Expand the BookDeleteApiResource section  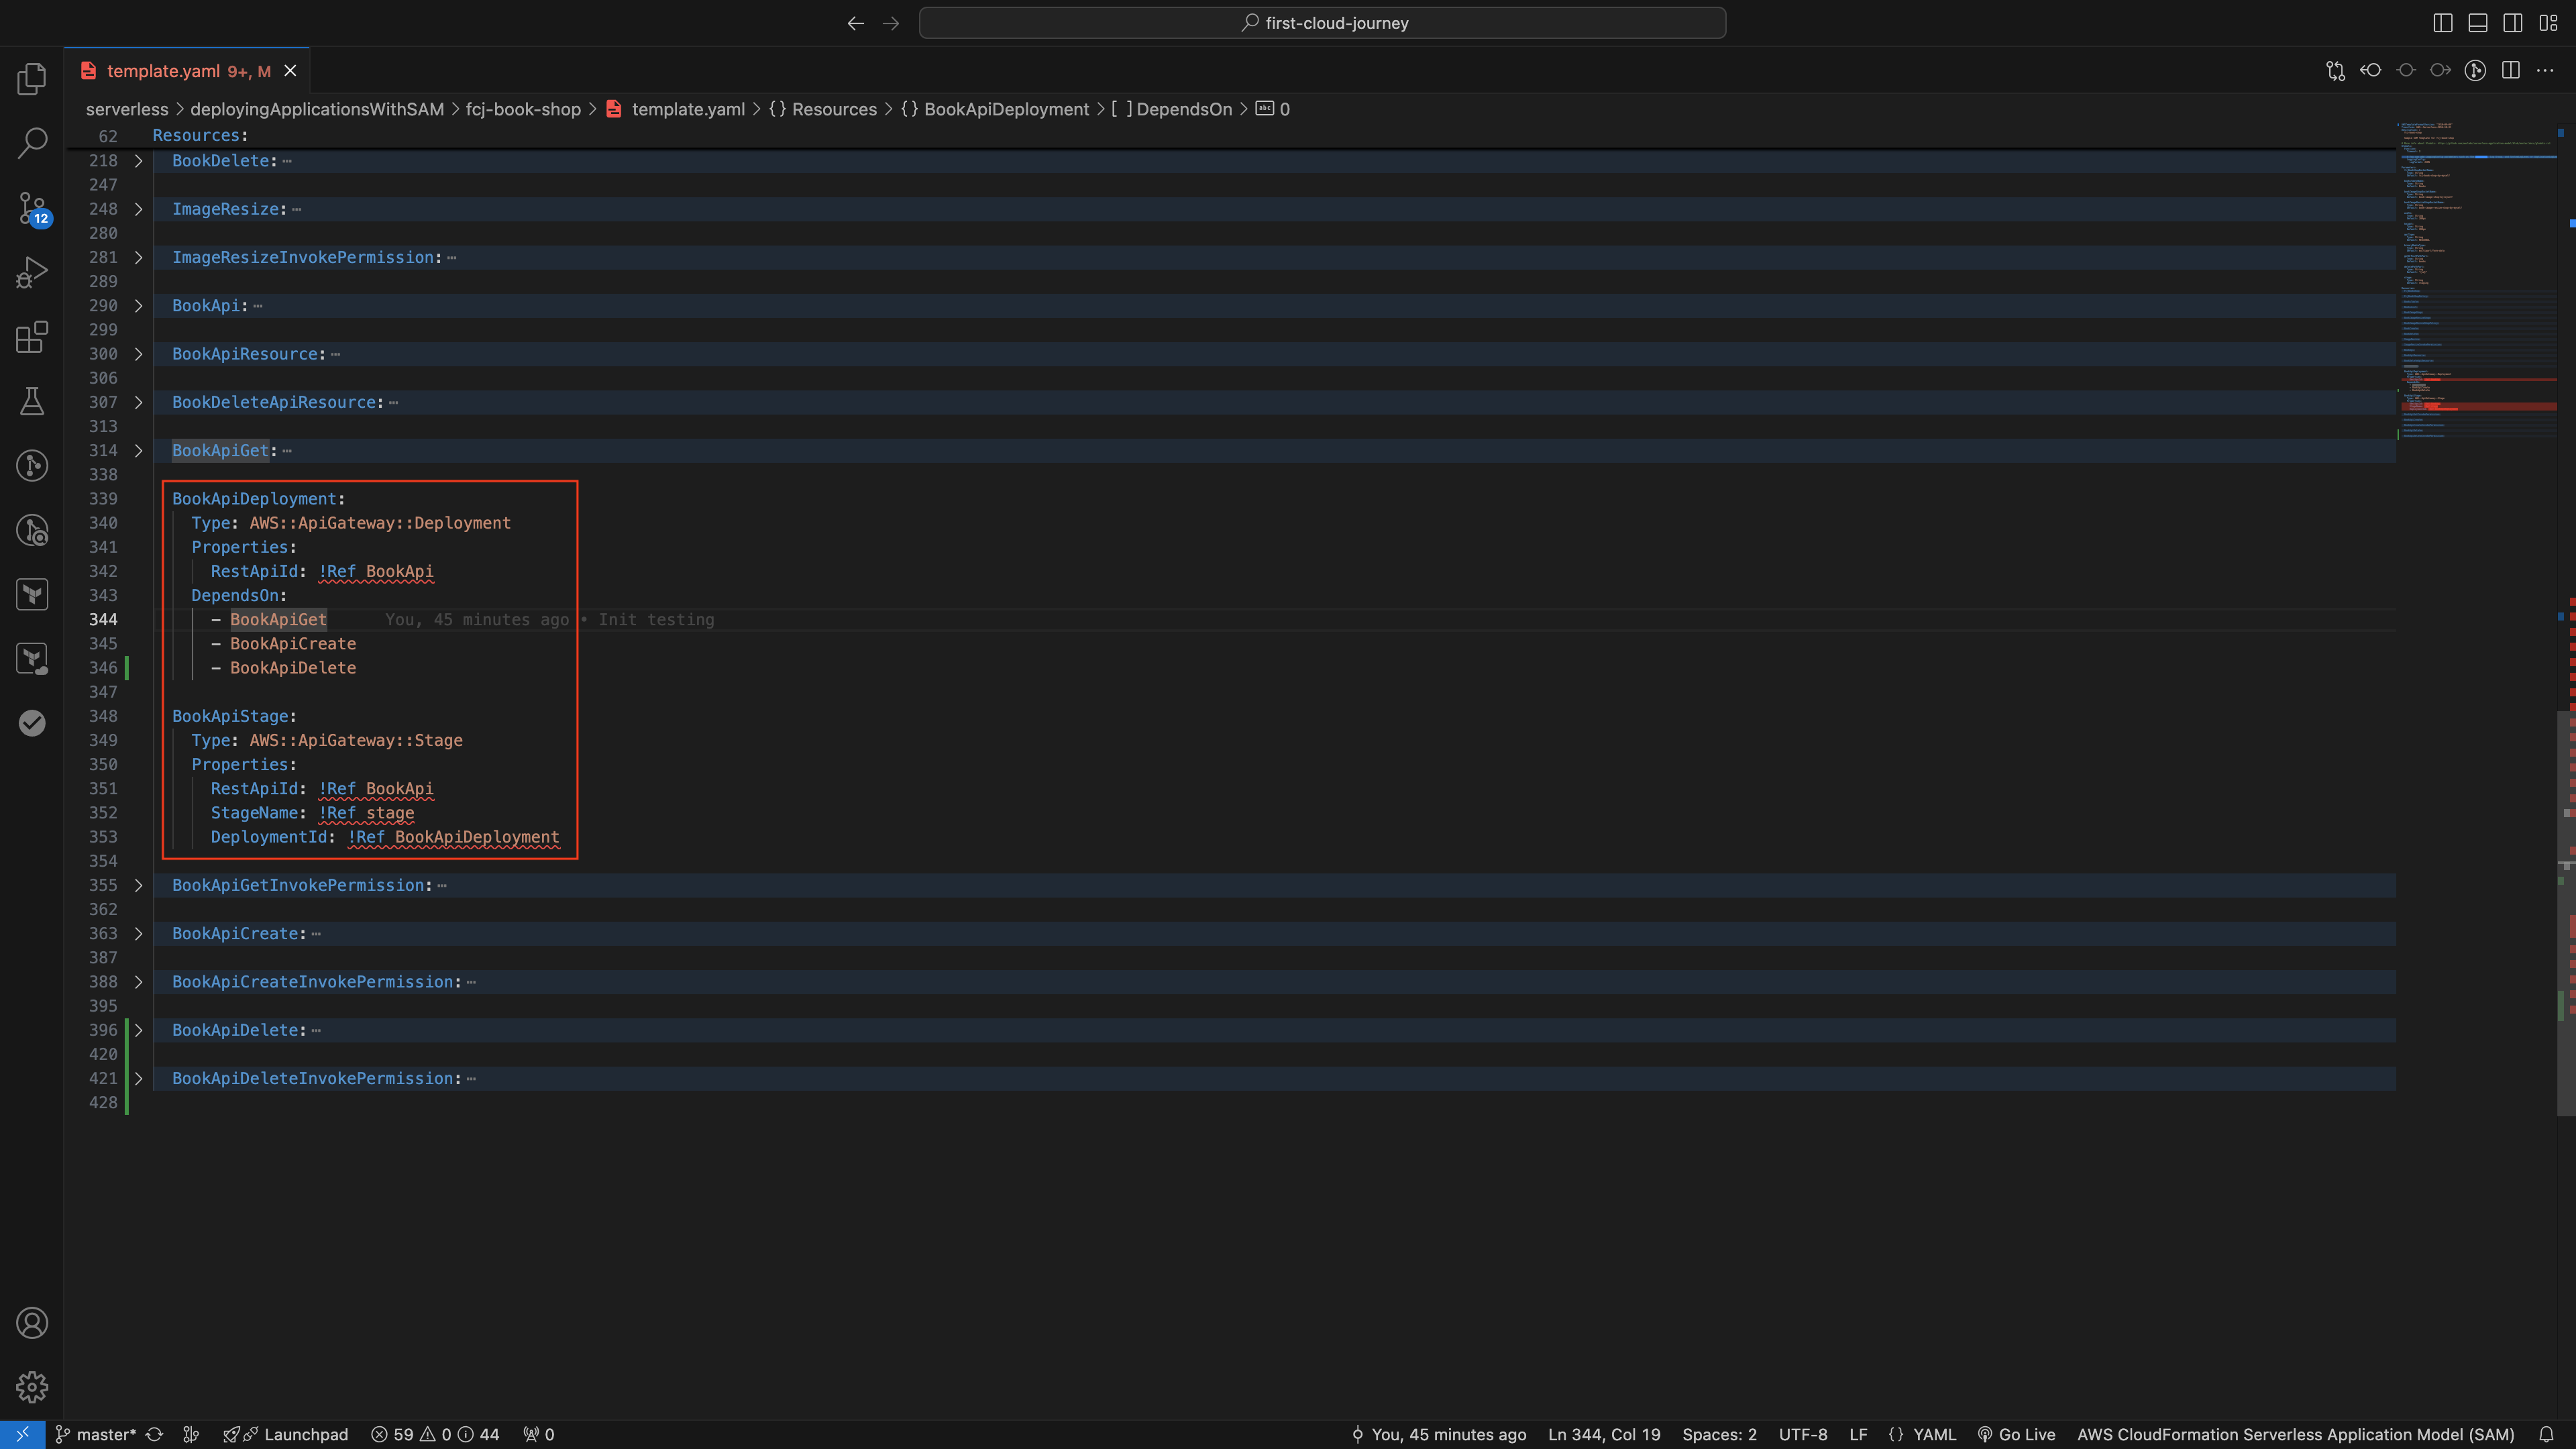click(x=138, y=402)
